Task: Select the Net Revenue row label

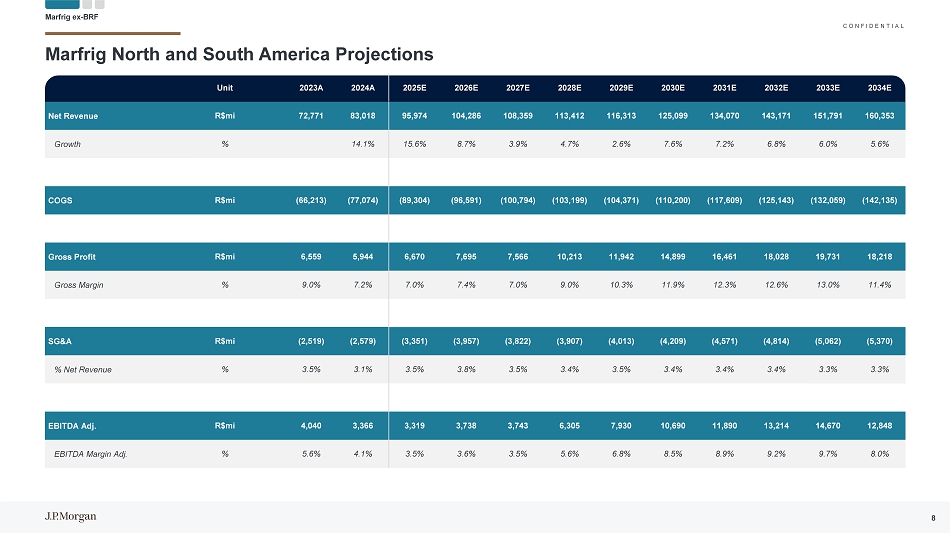Action: pyautogui.click(x=73, y=116)
